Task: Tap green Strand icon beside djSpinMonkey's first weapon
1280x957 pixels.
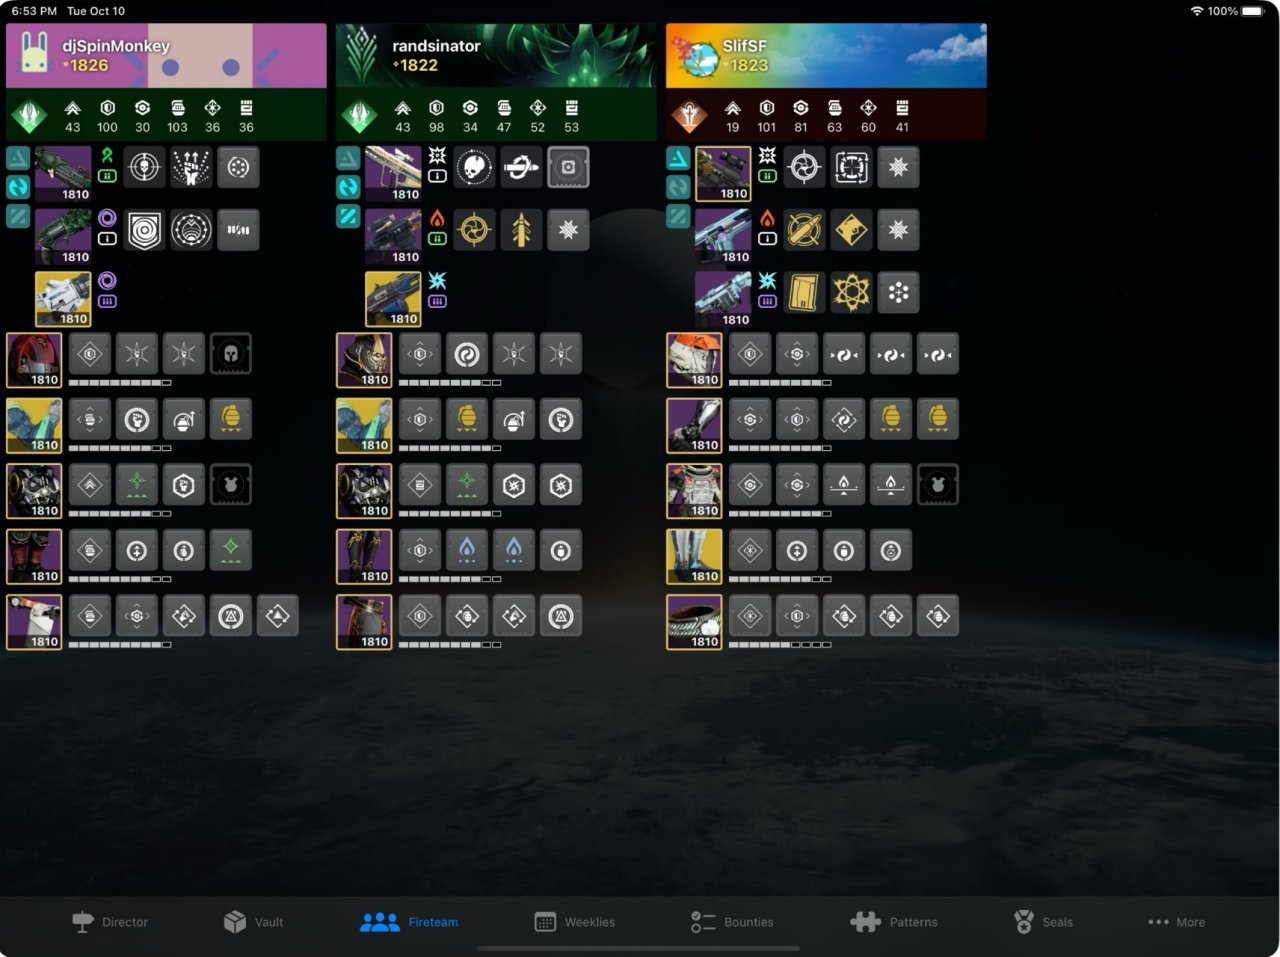Action: tap(107, 156)
